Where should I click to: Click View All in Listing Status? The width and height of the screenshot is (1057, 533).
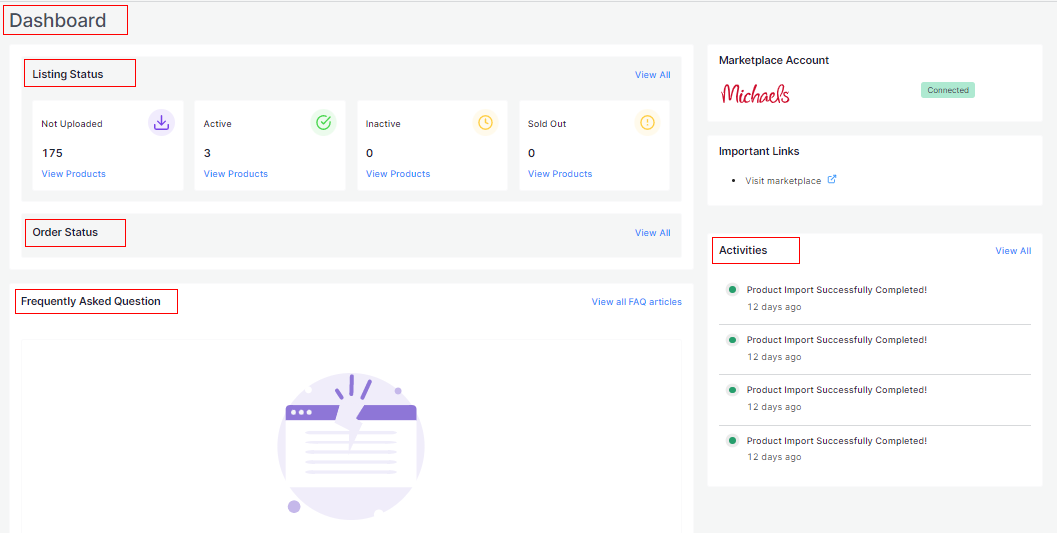tap(652, 75)
